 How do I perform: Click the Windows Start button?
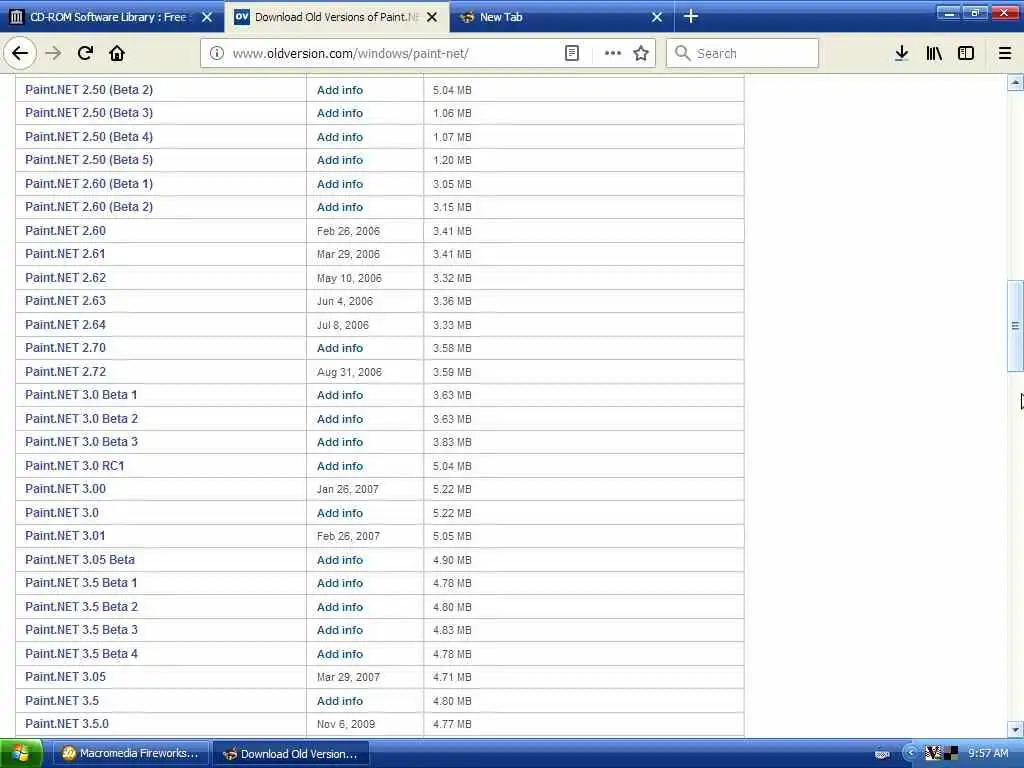[21, 754]
